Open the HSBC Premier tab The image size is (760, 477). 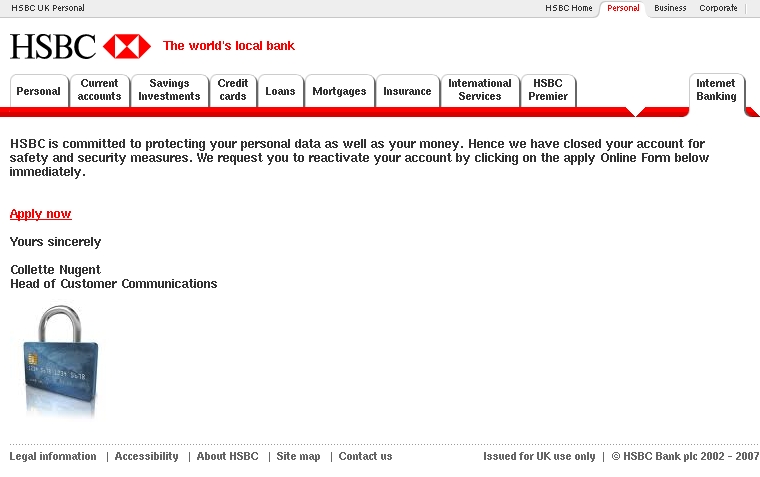click(548, 90)
